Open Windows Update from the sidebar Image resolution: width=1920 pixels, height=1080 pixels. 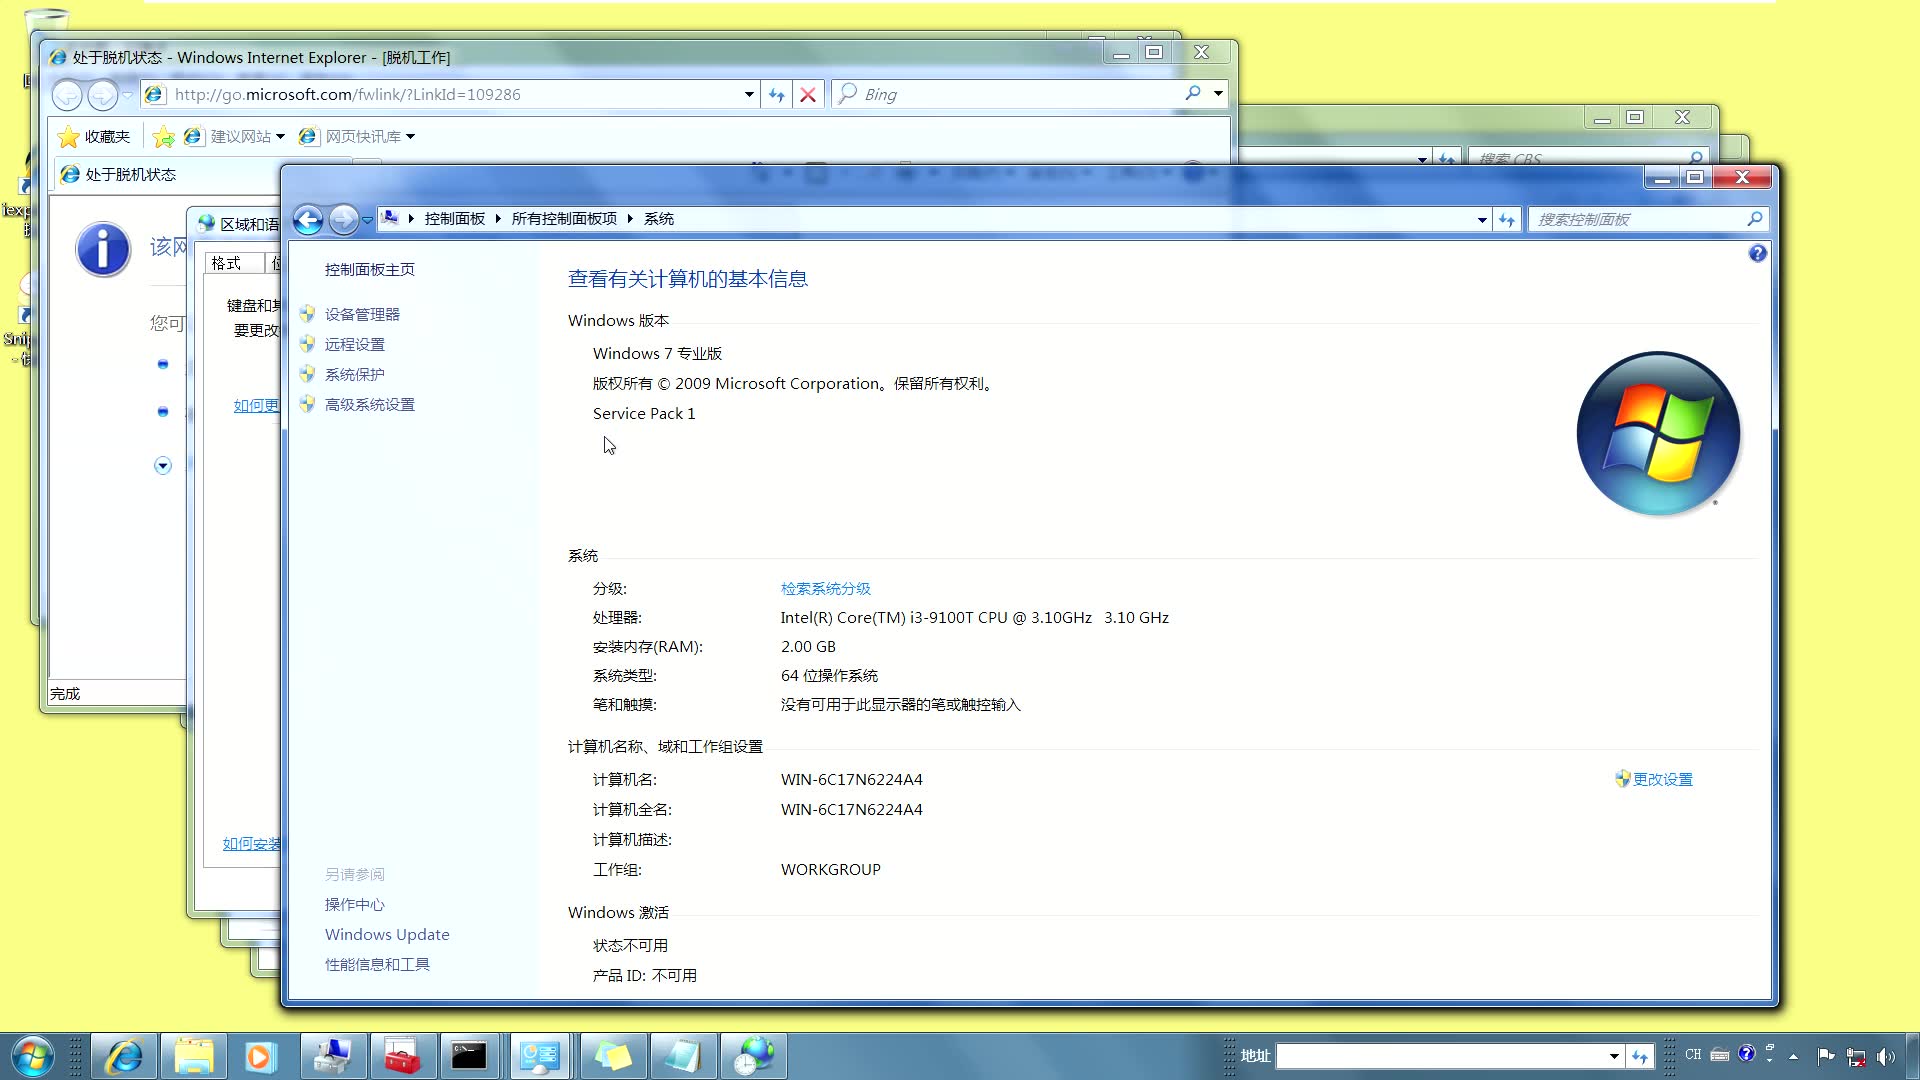coord(386,934)
